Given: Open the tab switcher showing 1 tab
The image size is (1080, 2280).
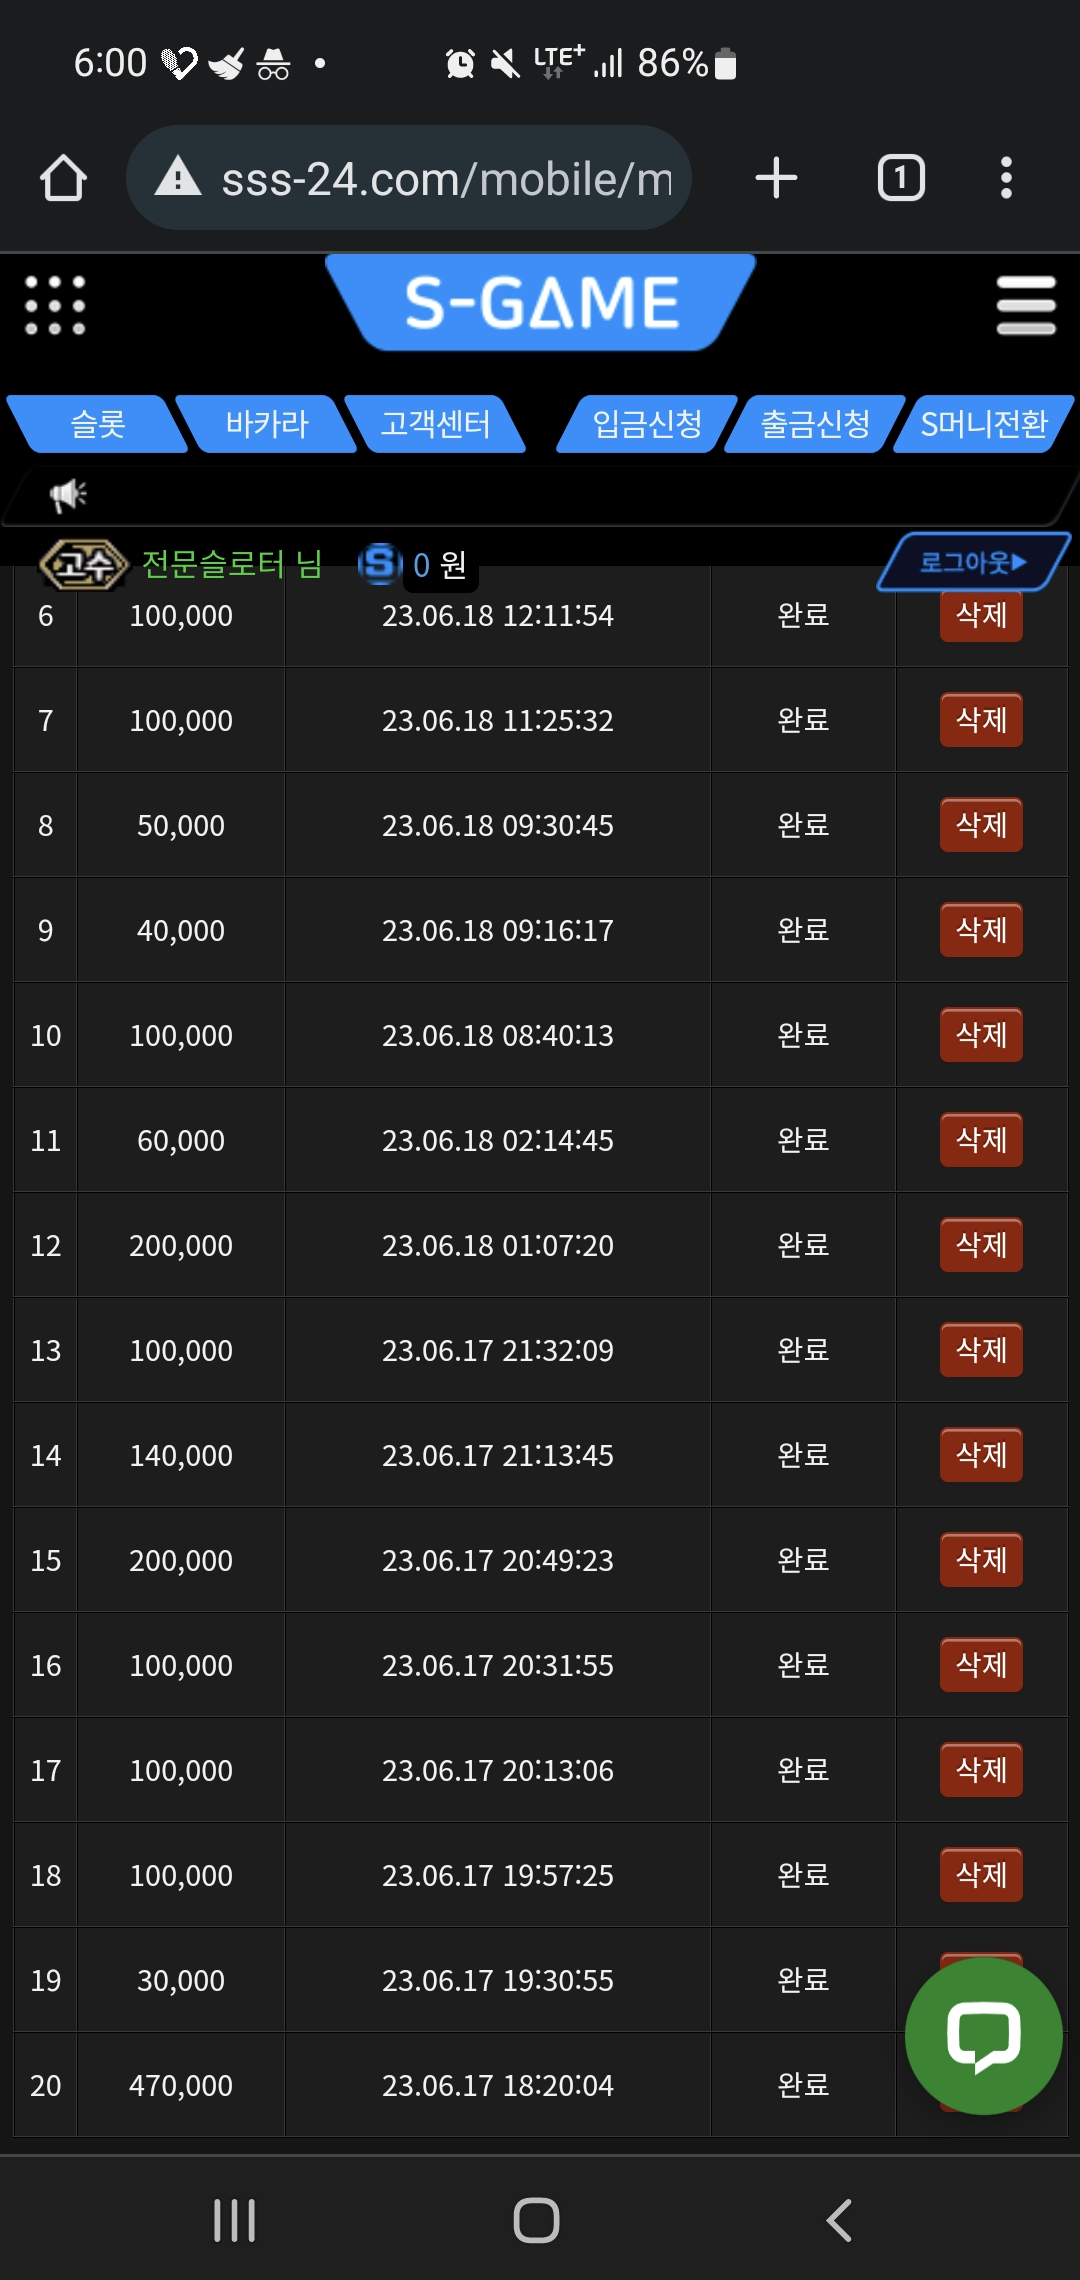Looking at the screenshot, I should (901, 178).
